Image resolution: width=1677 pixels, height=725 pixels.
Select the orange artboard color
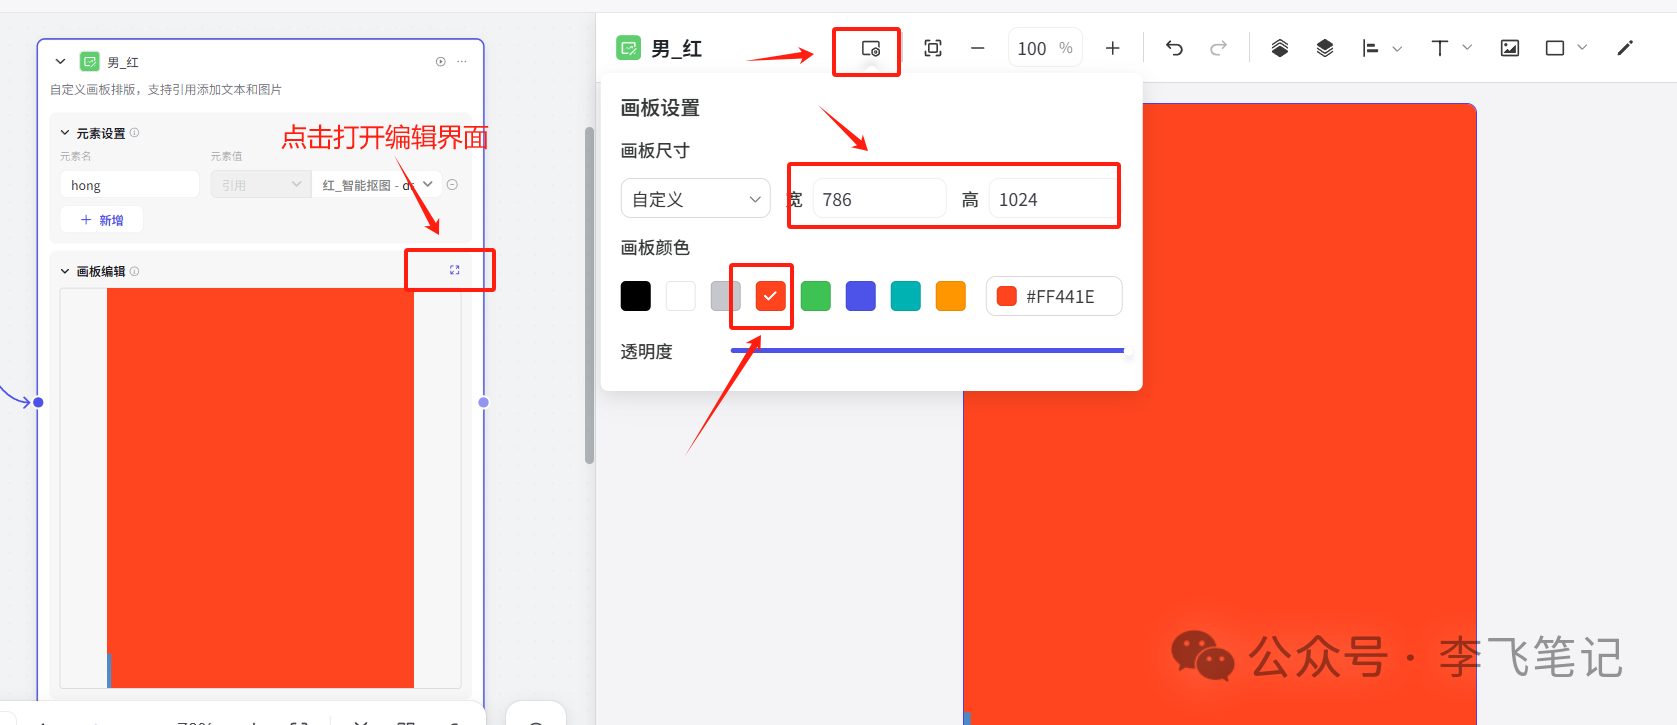[x=951, y=296]
